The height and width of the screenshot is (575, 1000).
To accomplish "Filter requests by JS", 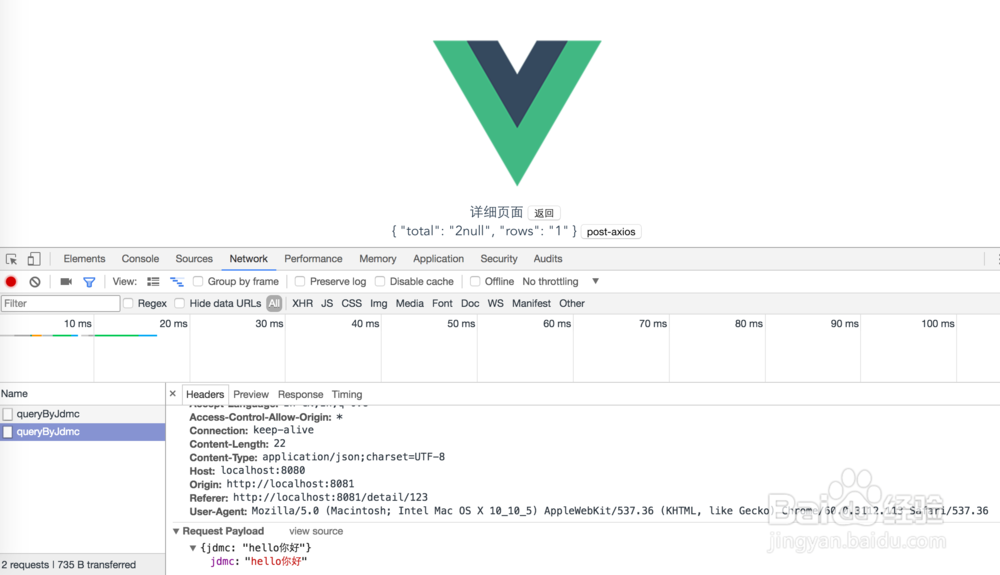I will click(x=327, y=303).
